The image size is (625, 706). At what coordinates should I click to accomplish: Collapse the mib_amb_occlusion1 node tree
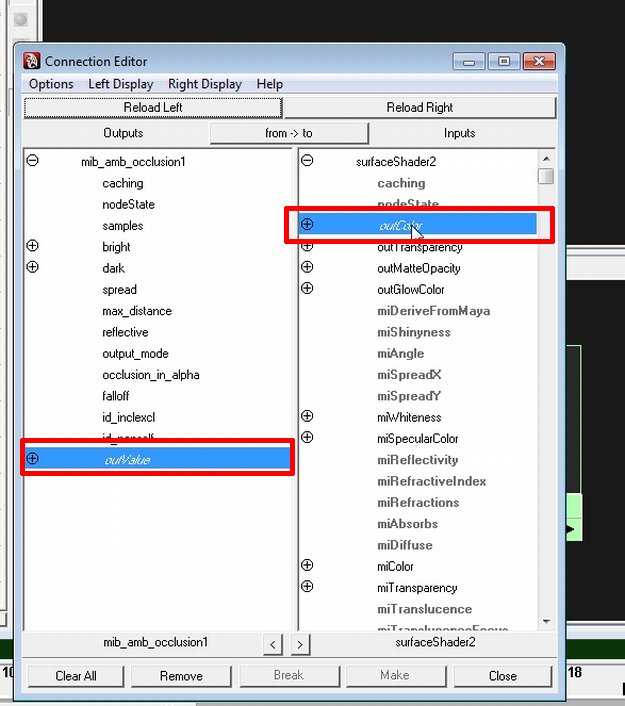(x=32, y=160)
